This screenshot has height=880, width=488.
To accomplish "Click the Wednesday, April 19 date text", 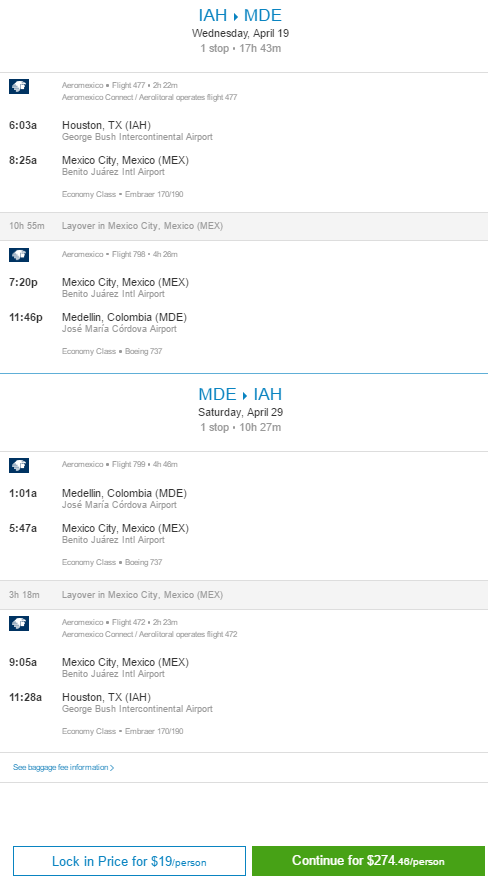I will click(241, 33).
